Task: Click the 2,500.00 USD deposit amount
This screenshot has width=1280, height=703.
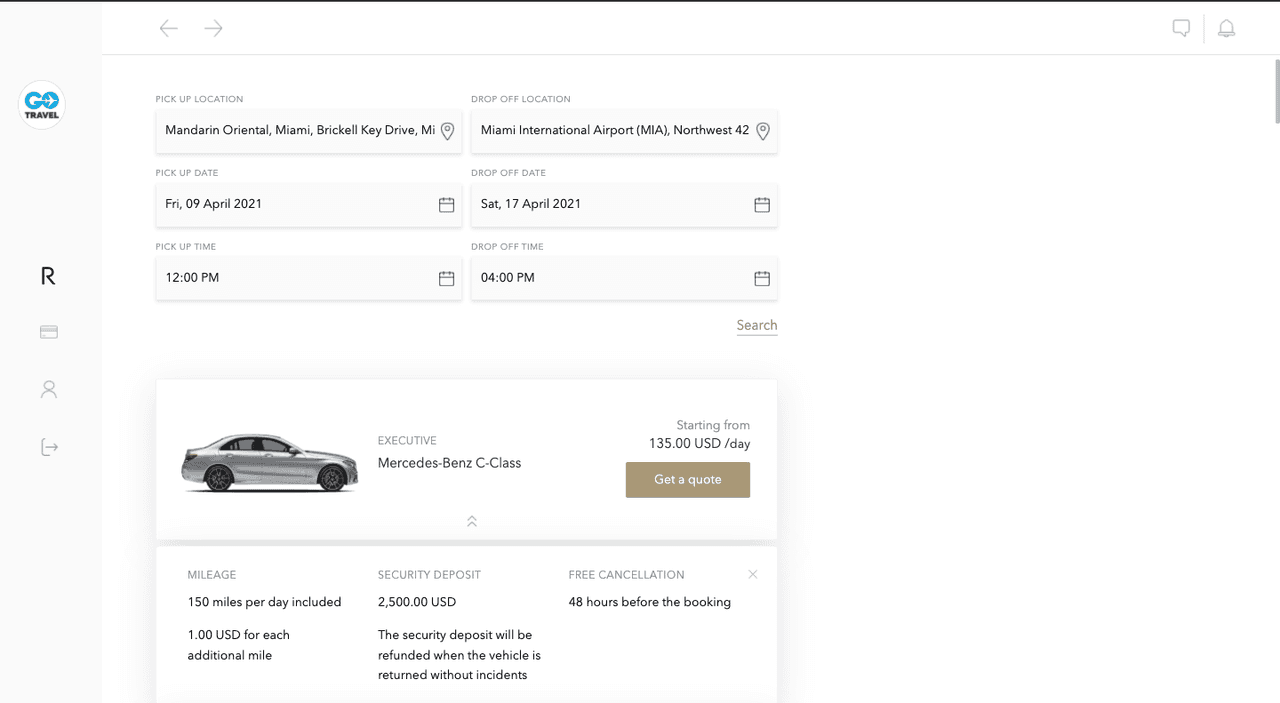Action: pyautogui.click(x=417, y=602)
